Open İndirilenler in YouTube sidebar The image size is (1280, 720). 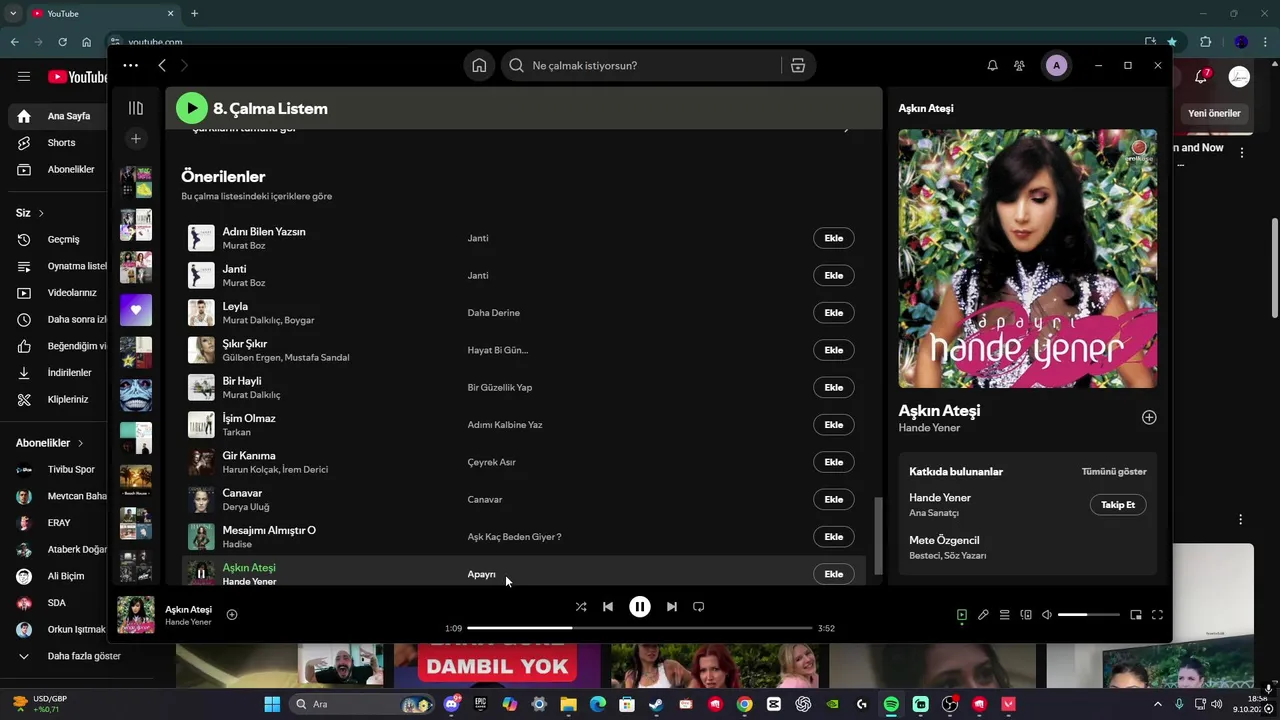pyautogui.click(x=55, y=373)
